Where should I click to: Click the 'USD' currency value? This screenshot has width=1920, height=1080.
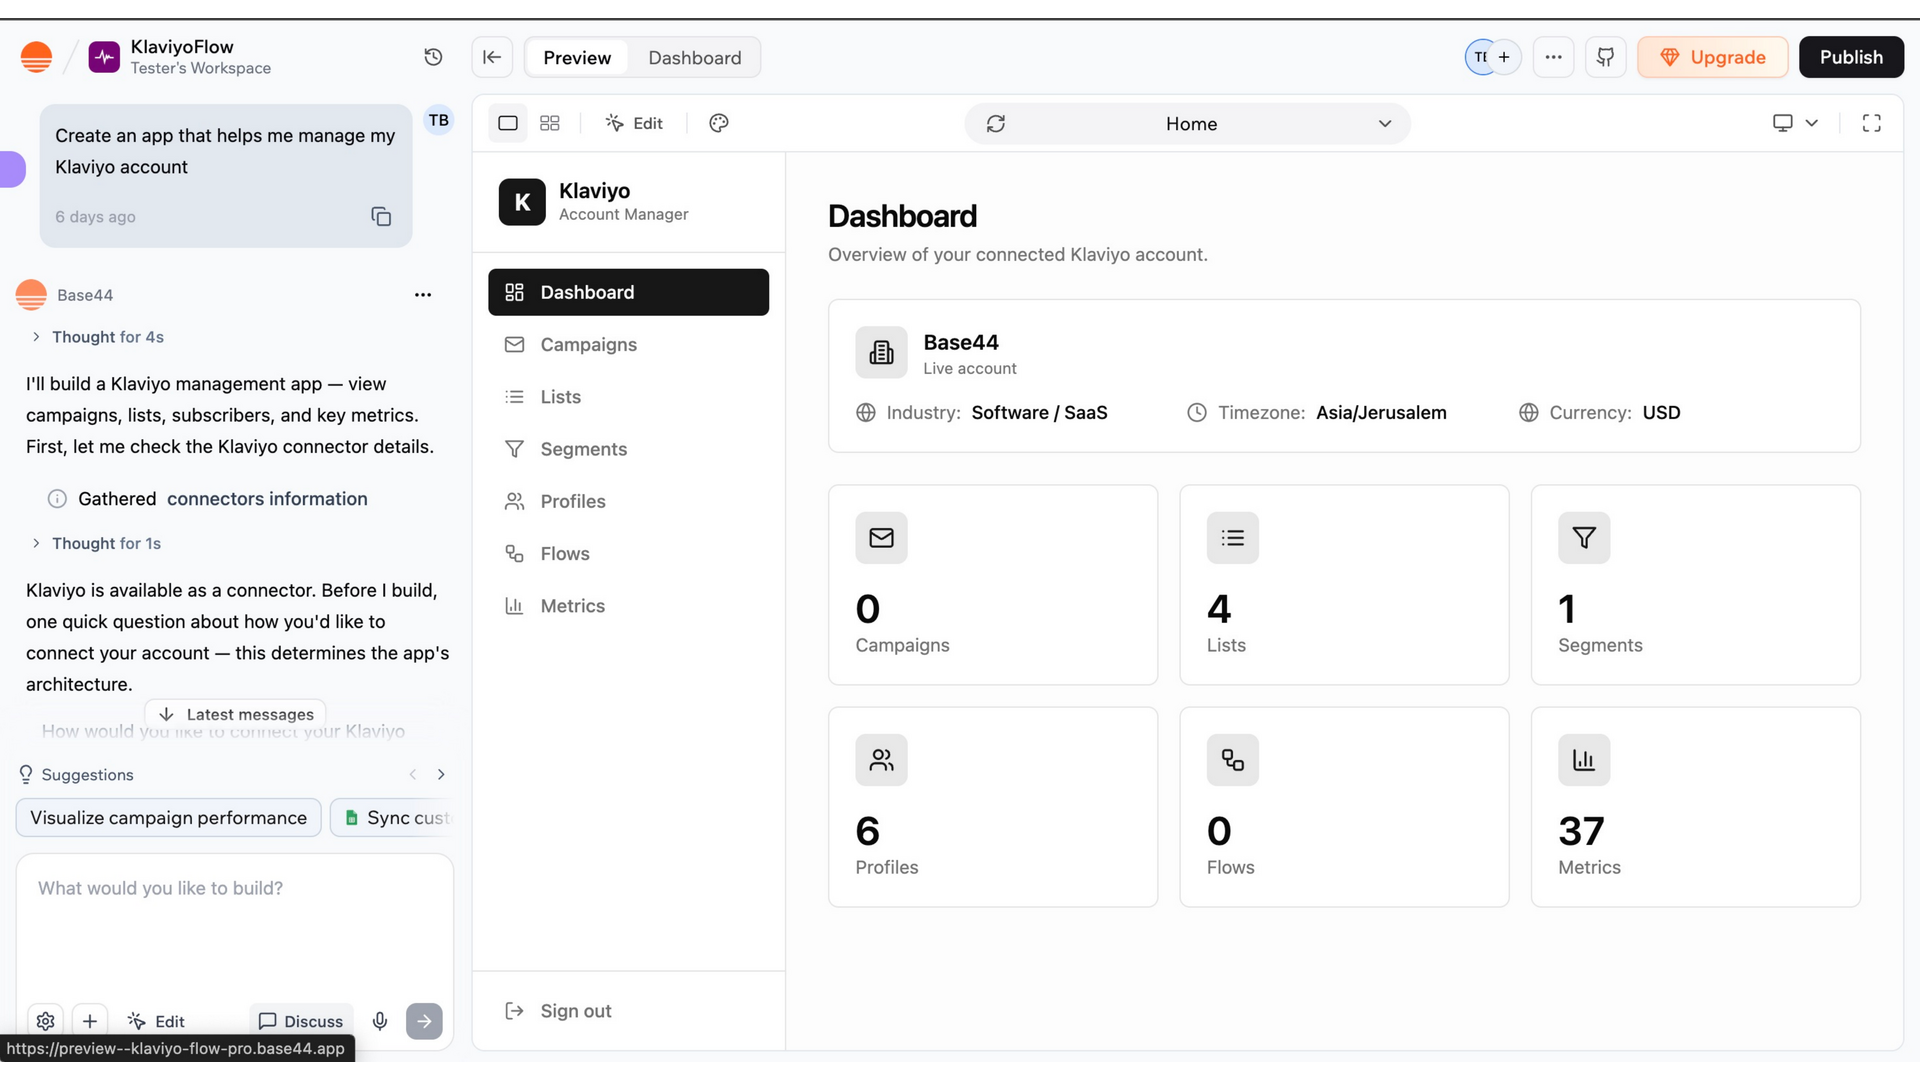(1661, 413)
